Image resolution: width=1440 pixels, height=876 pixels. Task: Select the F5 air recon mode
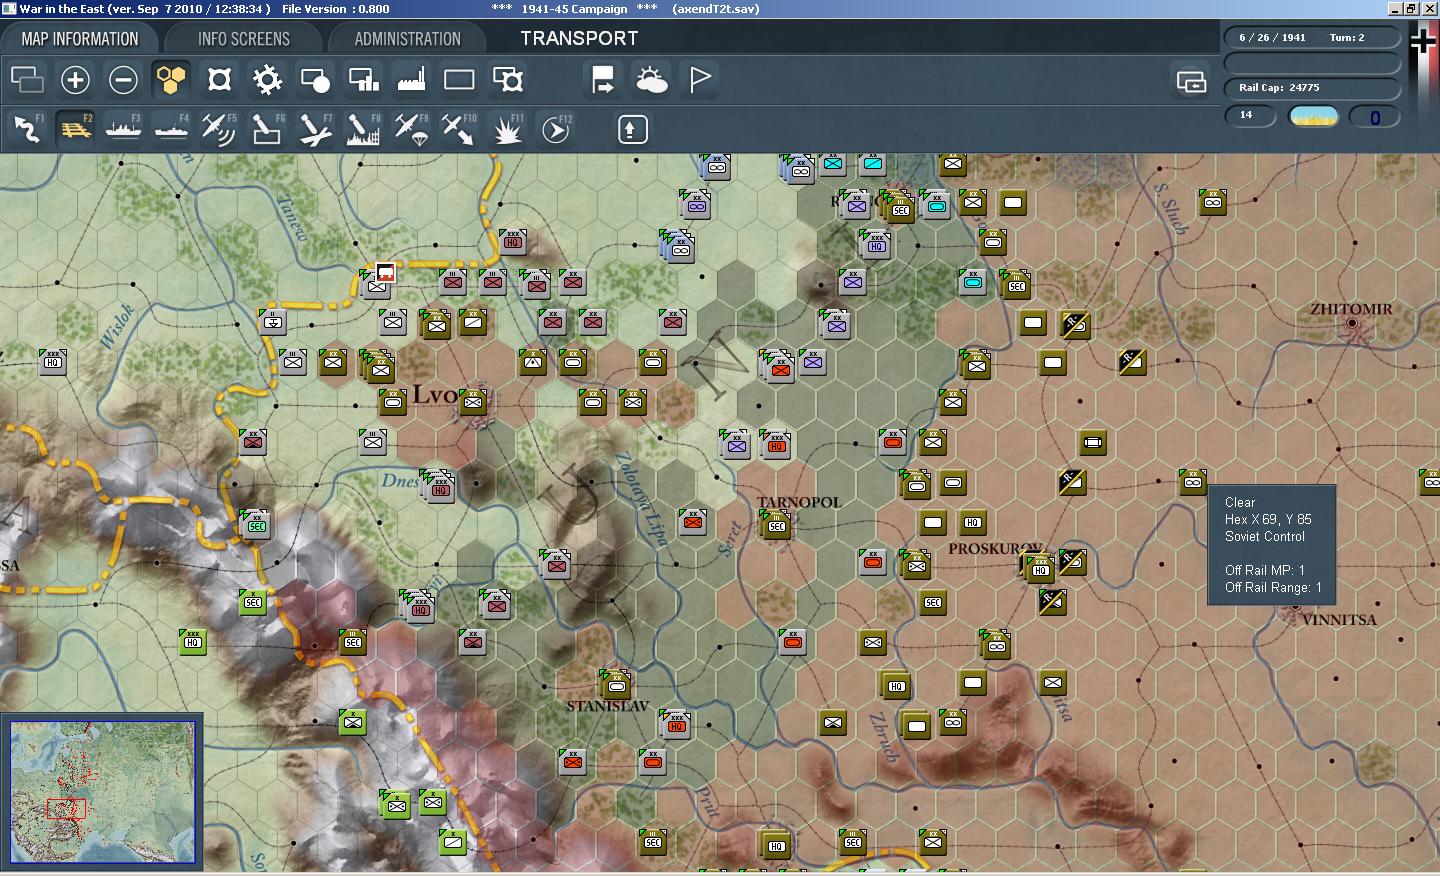click(x=219, y=129)
